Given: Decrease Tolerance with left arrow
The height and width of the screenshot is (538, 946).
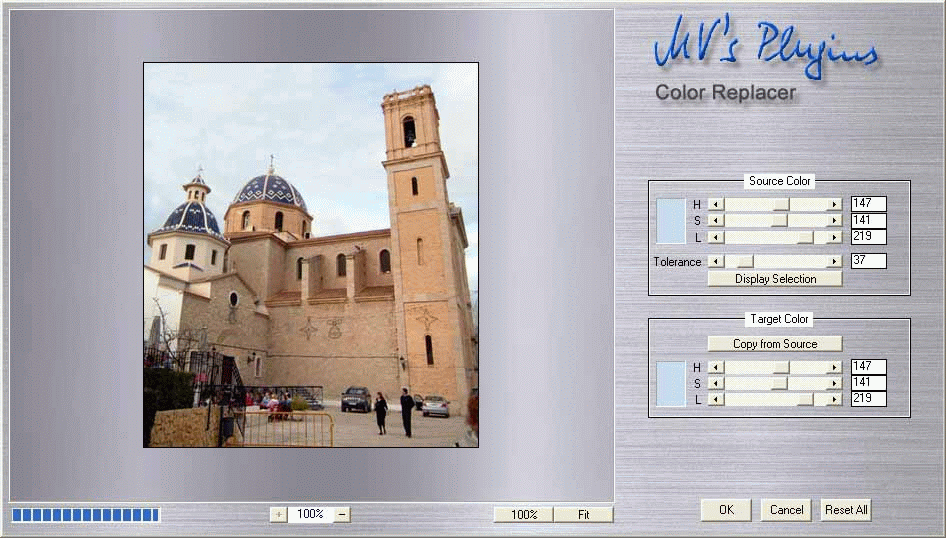Looking at the screenshot, I should 716,261.
